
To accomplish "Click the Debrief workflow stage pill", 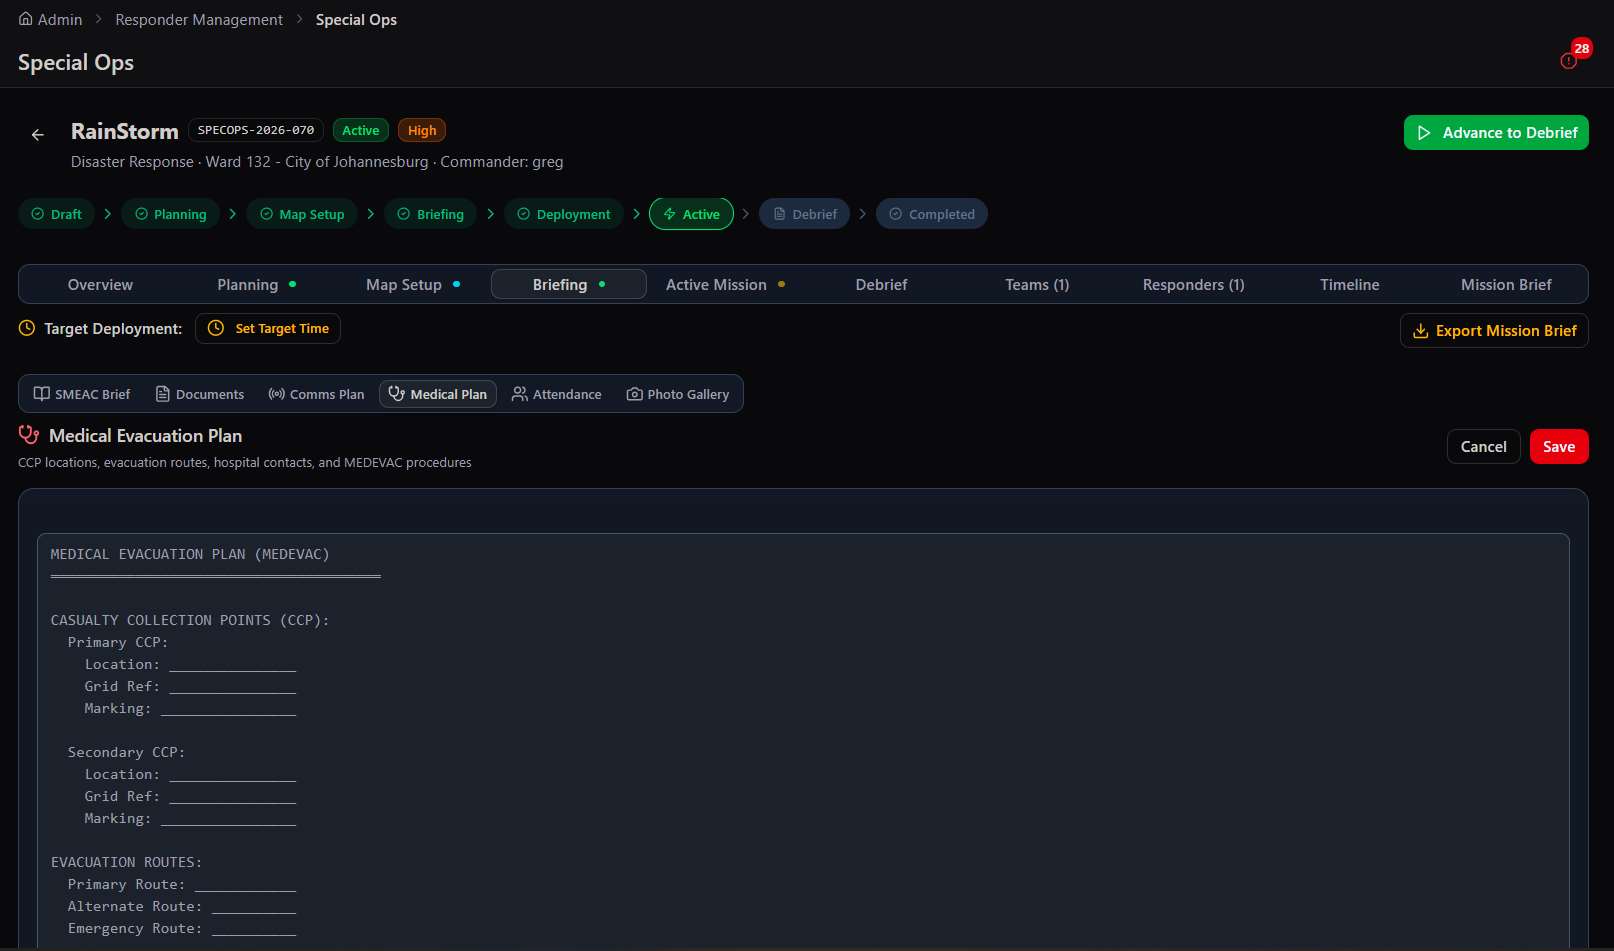I will (x=805, y=214).
